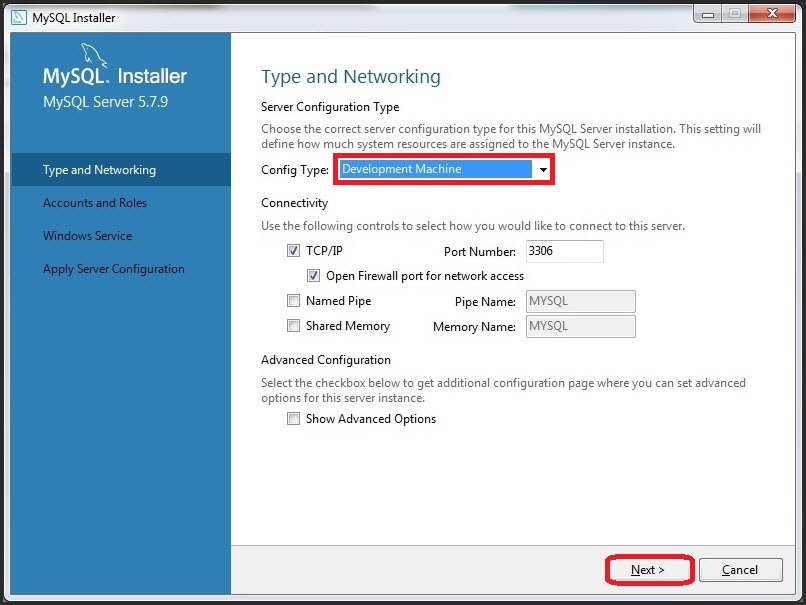Click the Next button
The height and width of the screenshot is (605, 806).
pos(649,570)
